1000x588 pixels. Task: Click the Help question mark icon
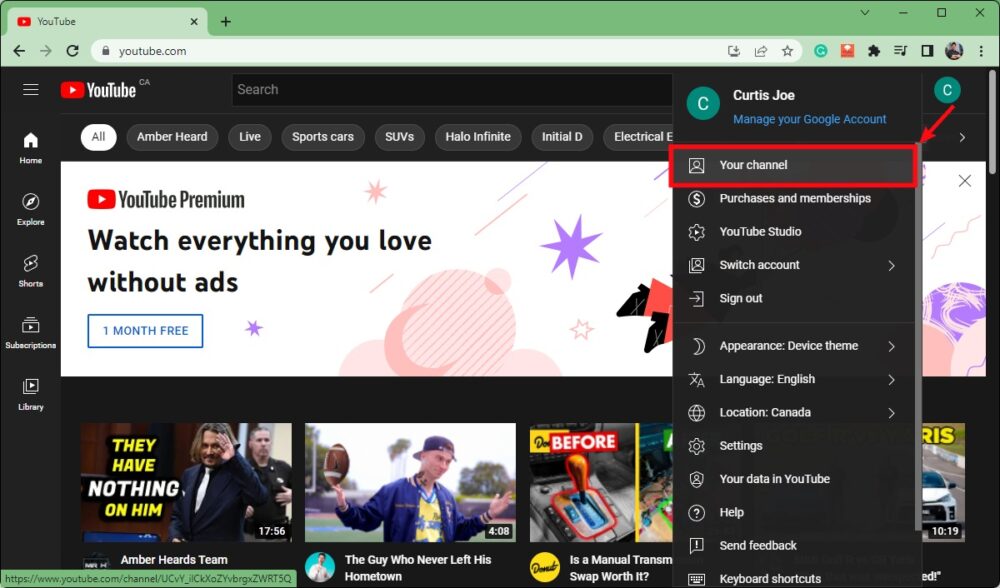pyautogui.click(x=696, y=512)
